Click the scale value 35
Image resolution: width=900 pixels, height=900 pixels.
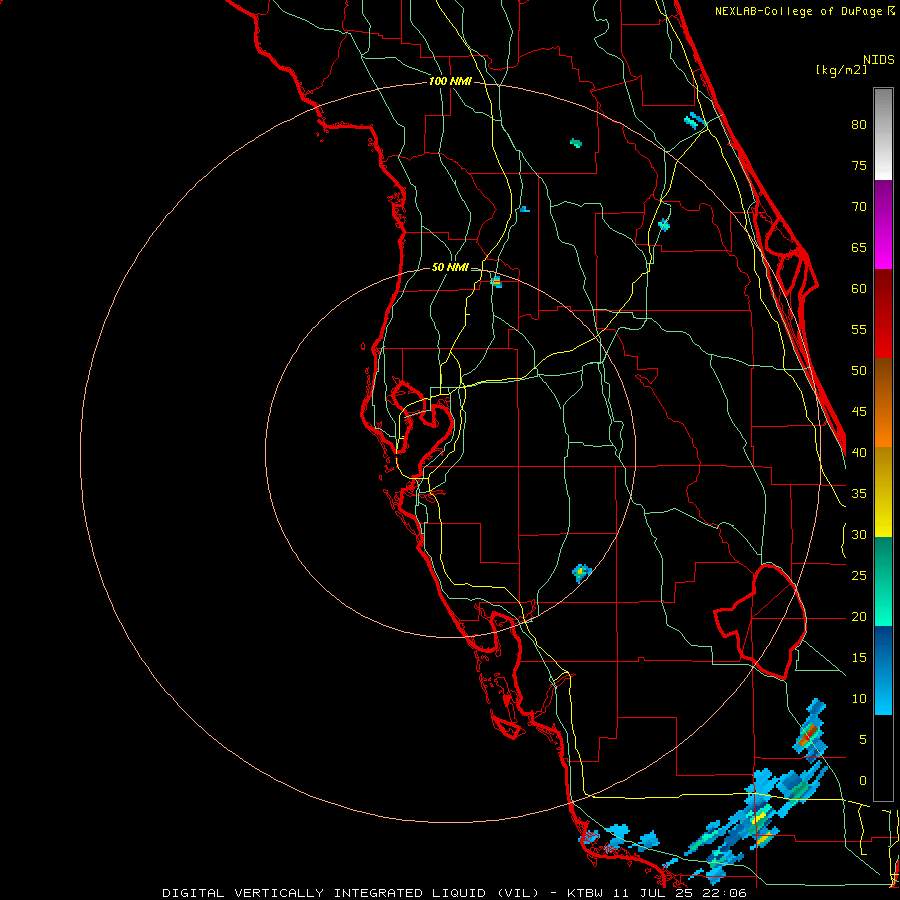coord(859,494)
